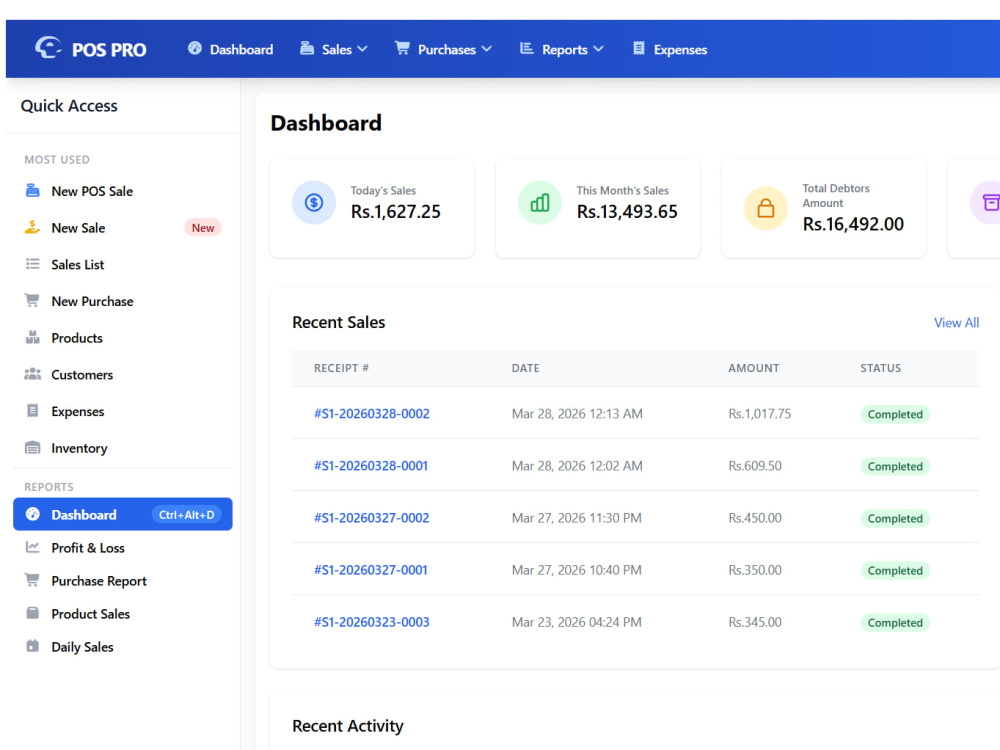Click the New badge beside New Sale
1000x750 pixels.
tap(203, 228)
